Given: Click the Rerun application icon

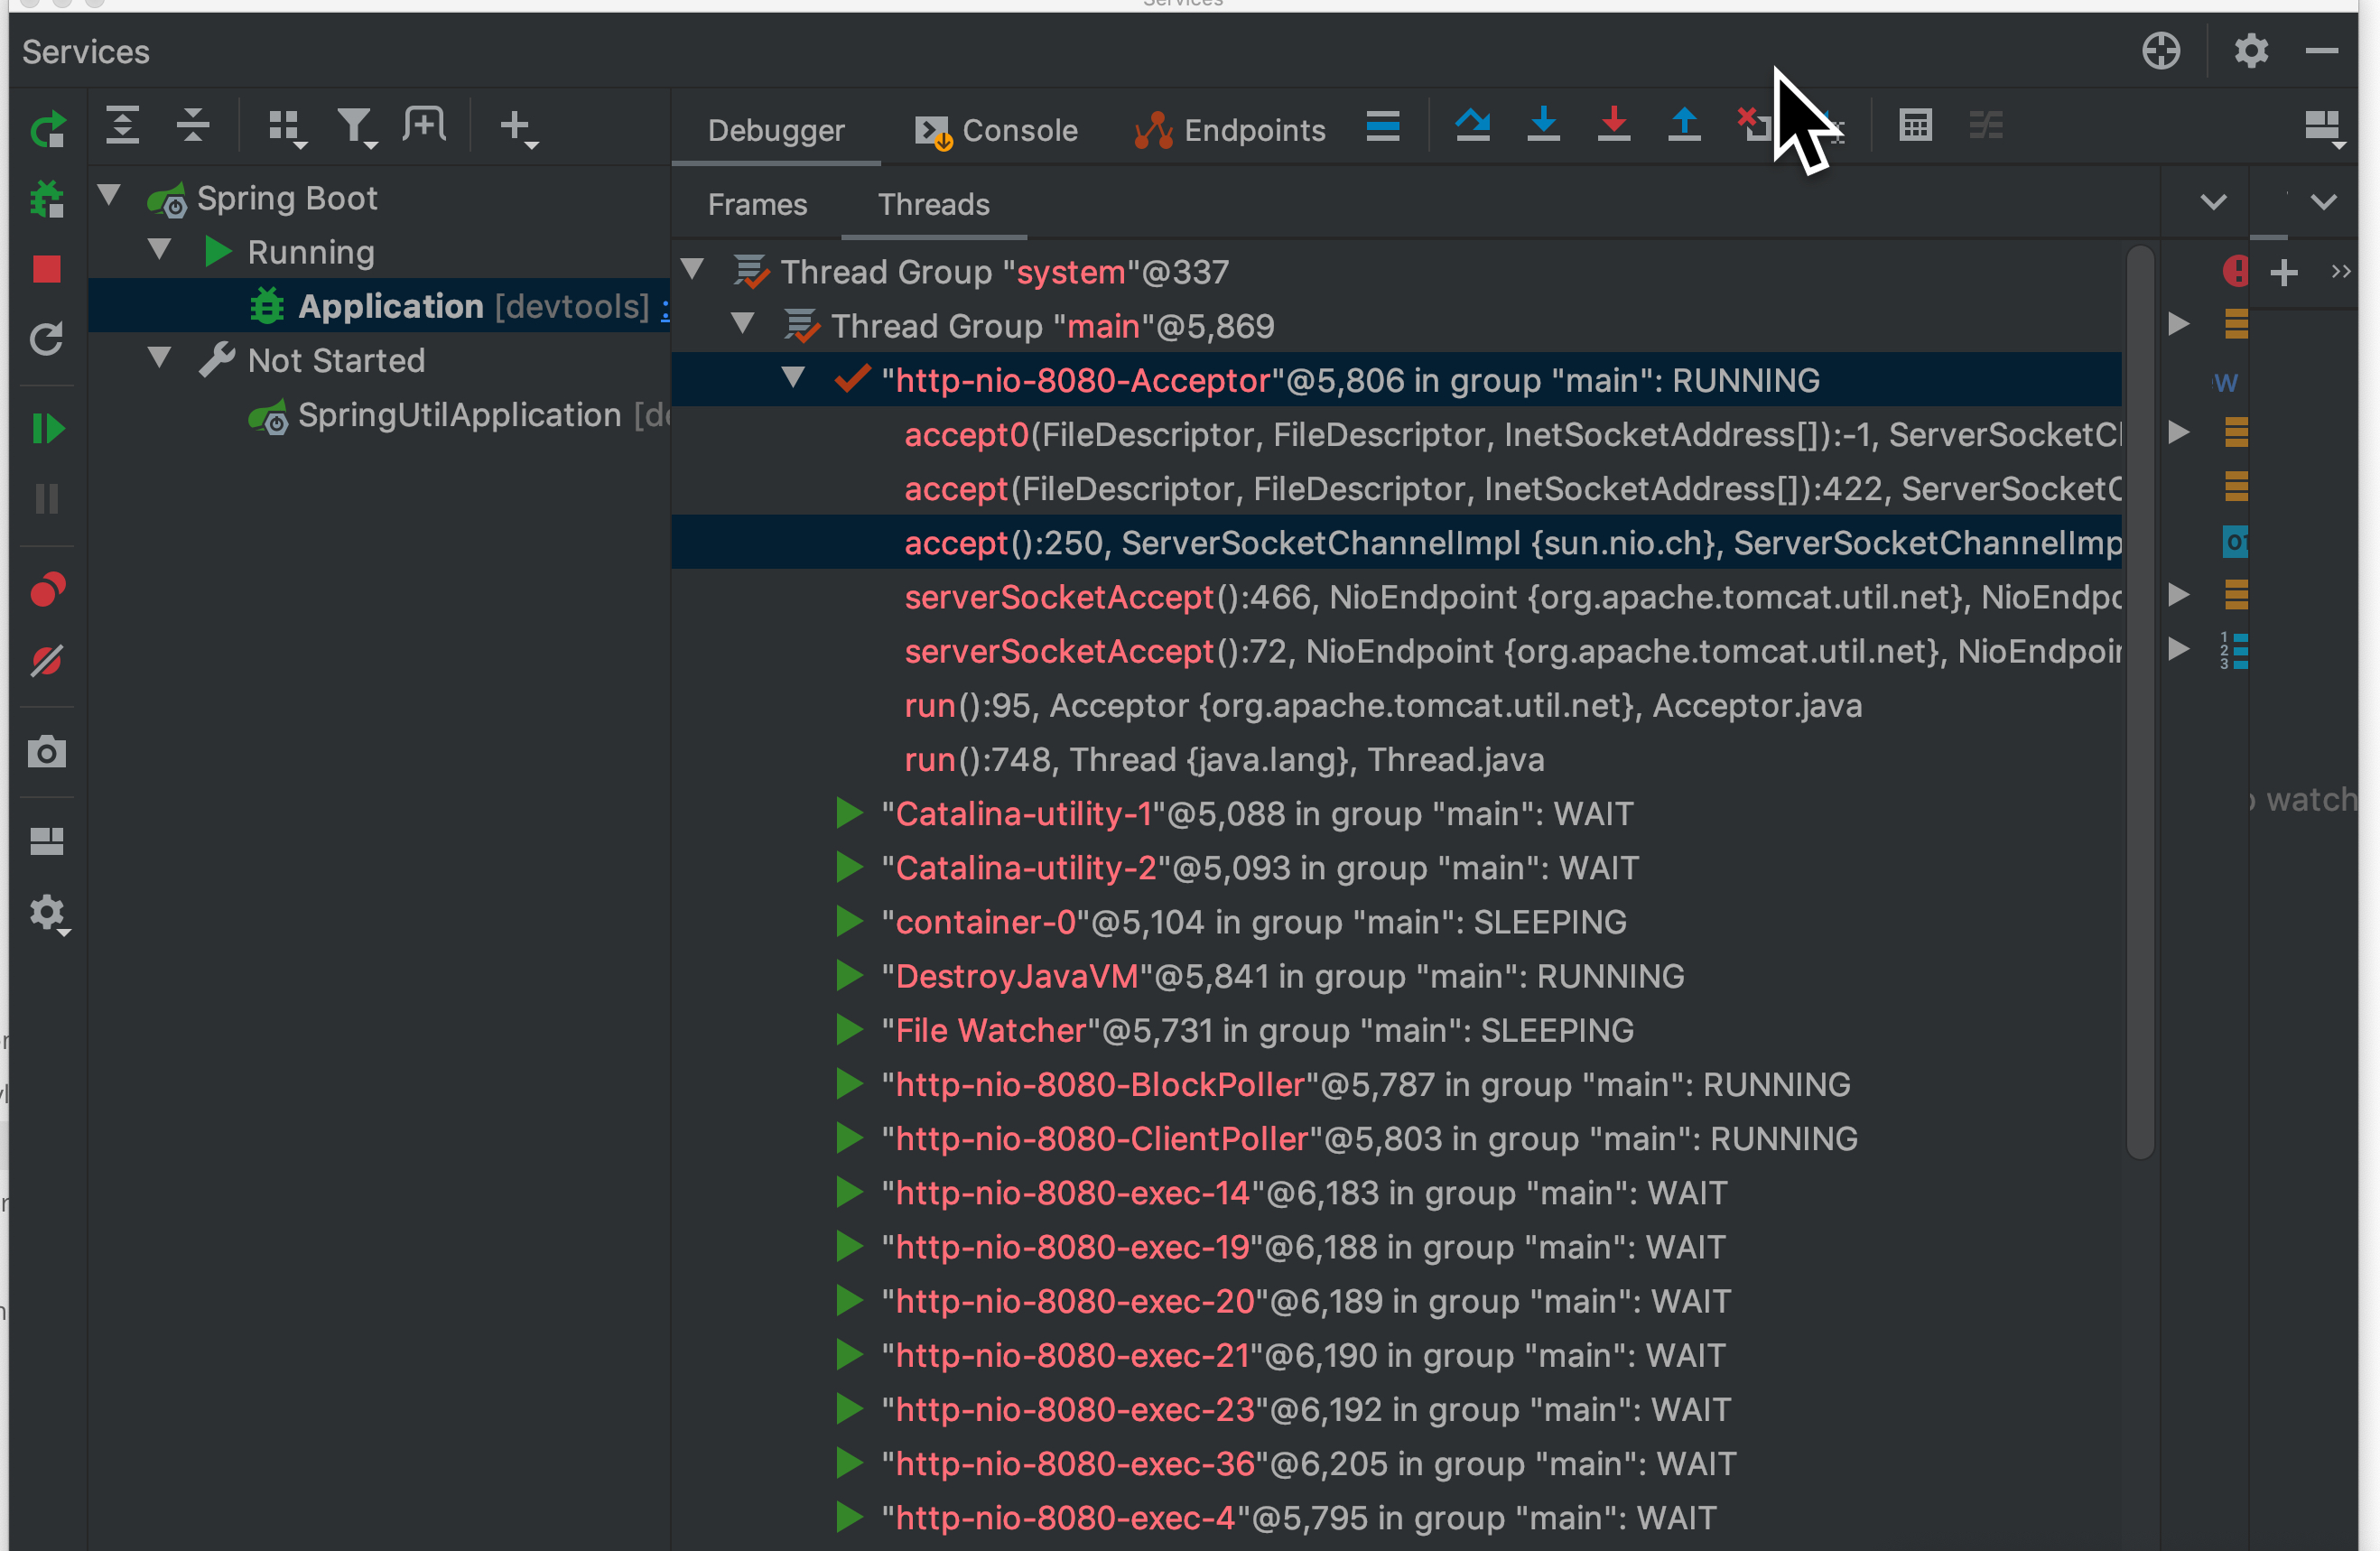Looking at the screenshot, I should (47, 129).
